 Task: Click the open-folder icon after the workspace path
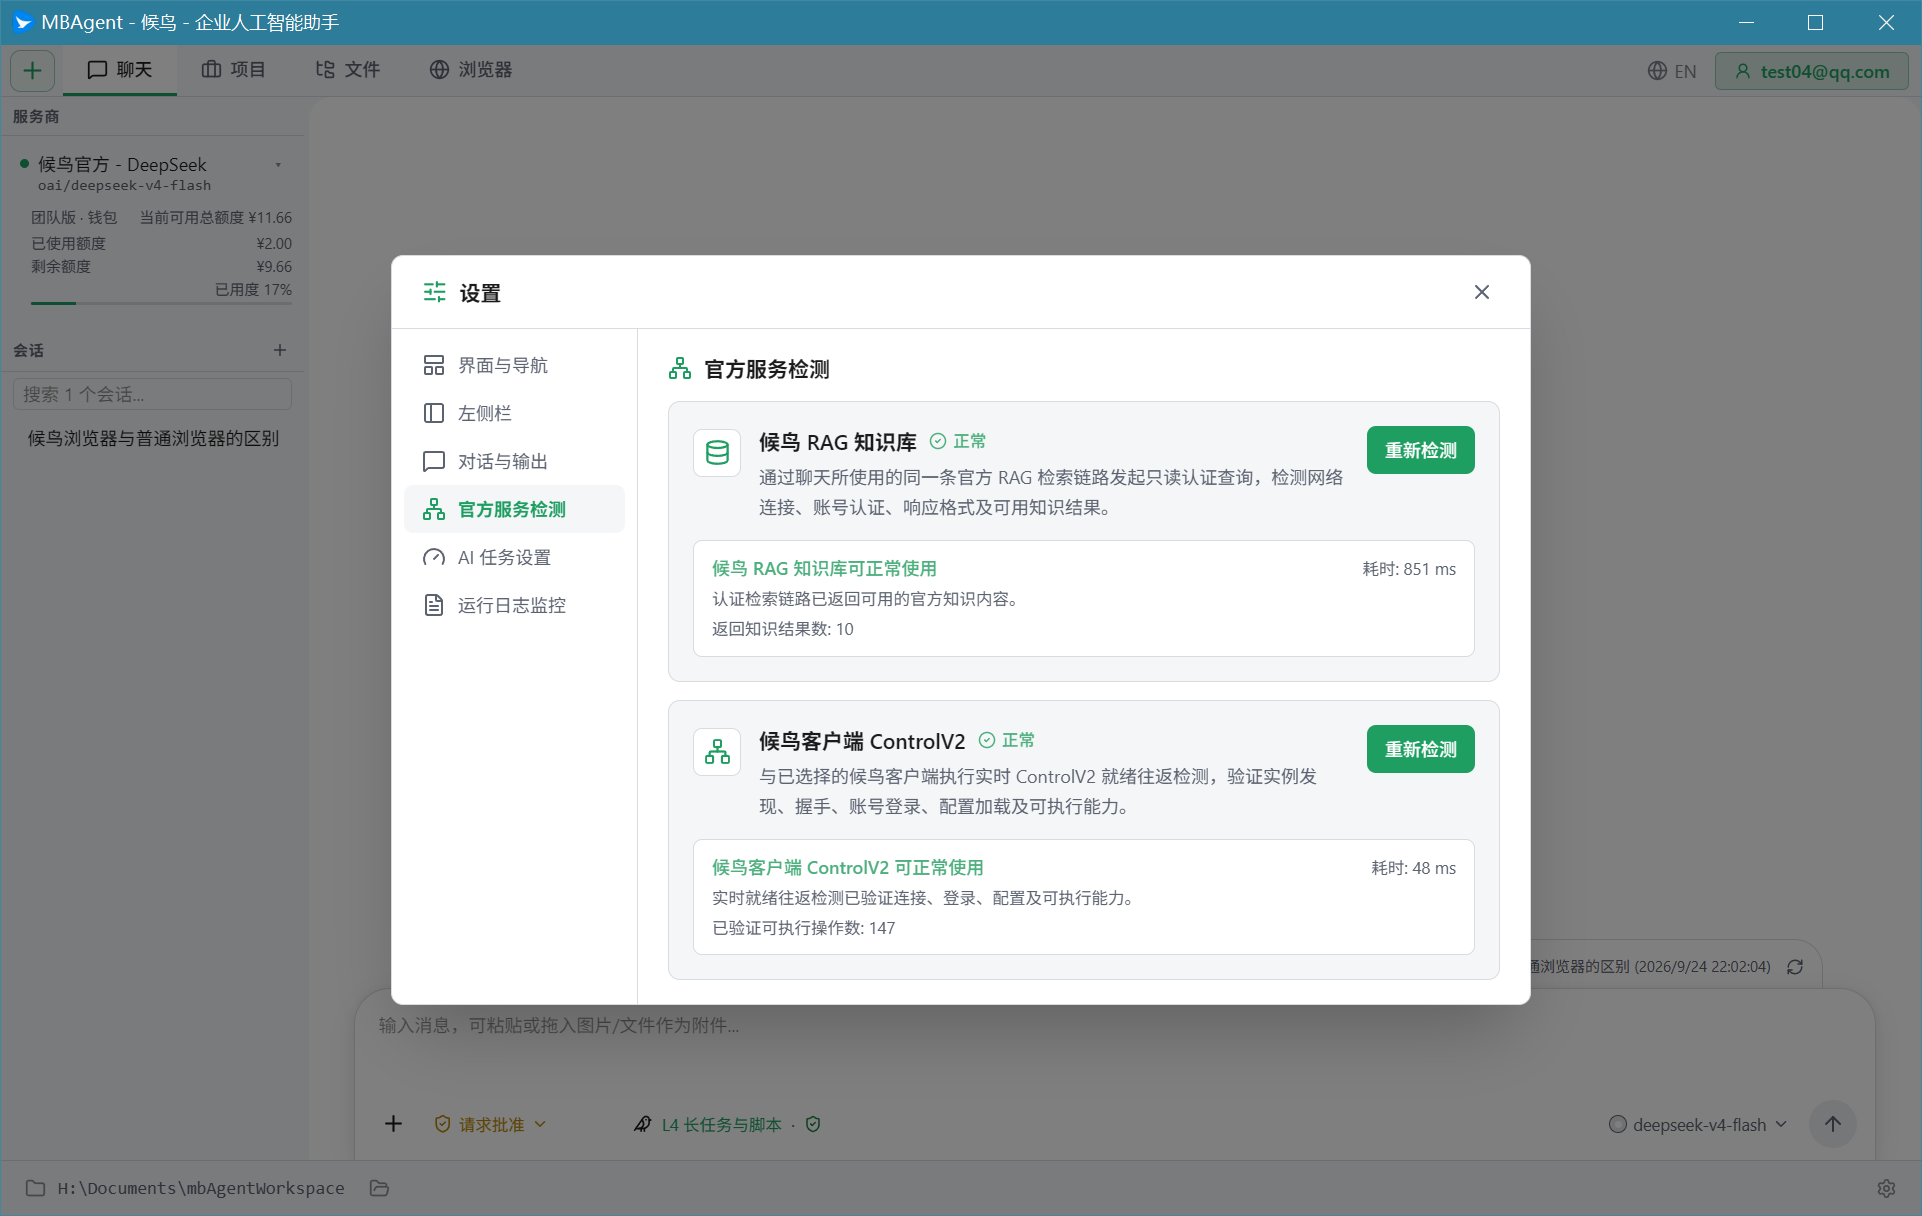click(x=379, y=1188)
